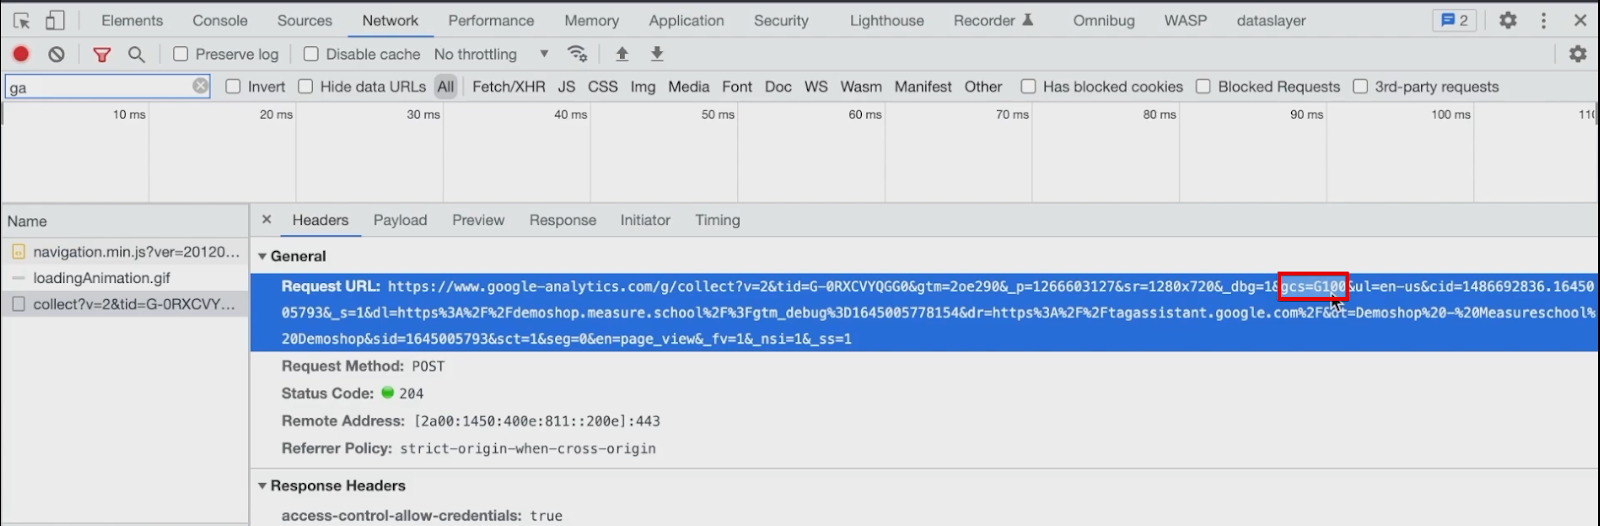Viewport: 1600px width, 526px height.
Task: Filter requests by Fetch/XHR type
Action: pos(509,86)
